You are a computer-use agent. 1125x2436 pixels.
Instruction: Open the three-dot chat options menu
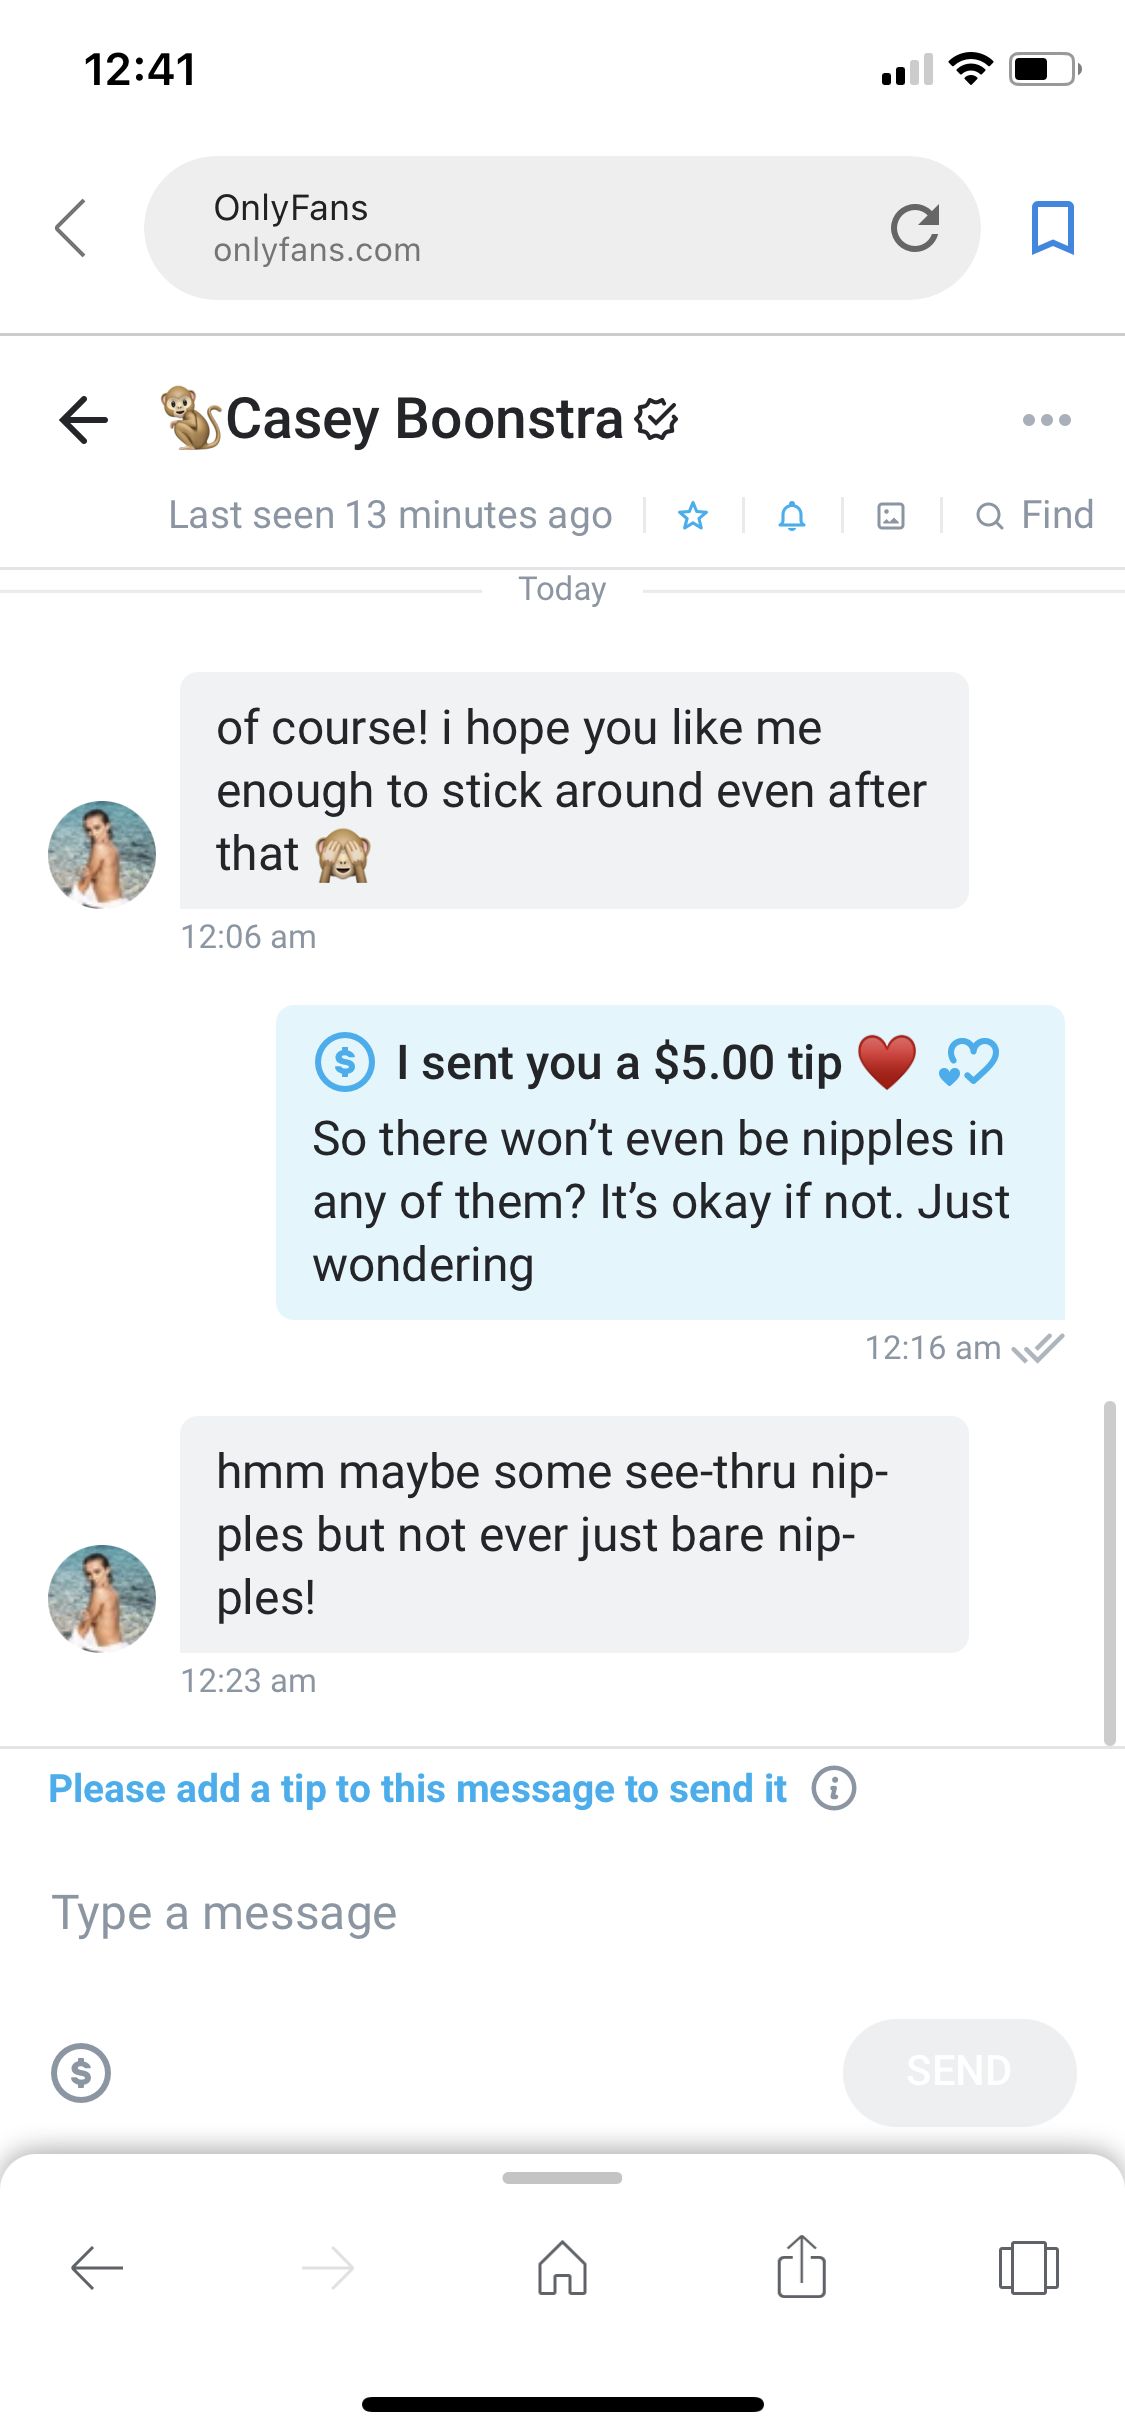pyautogui.click(x=1046, y=420)
